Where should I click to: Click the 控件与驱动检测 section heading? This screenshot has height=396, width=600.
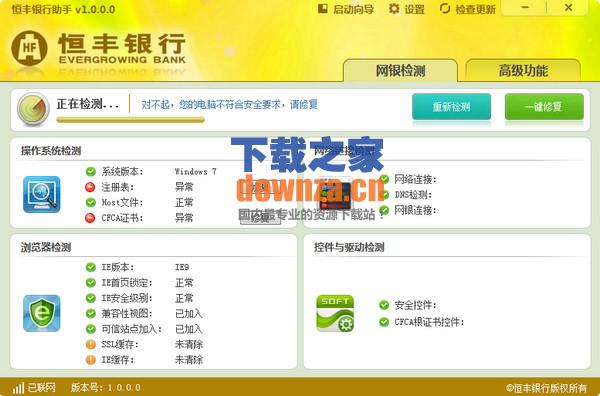349,247
